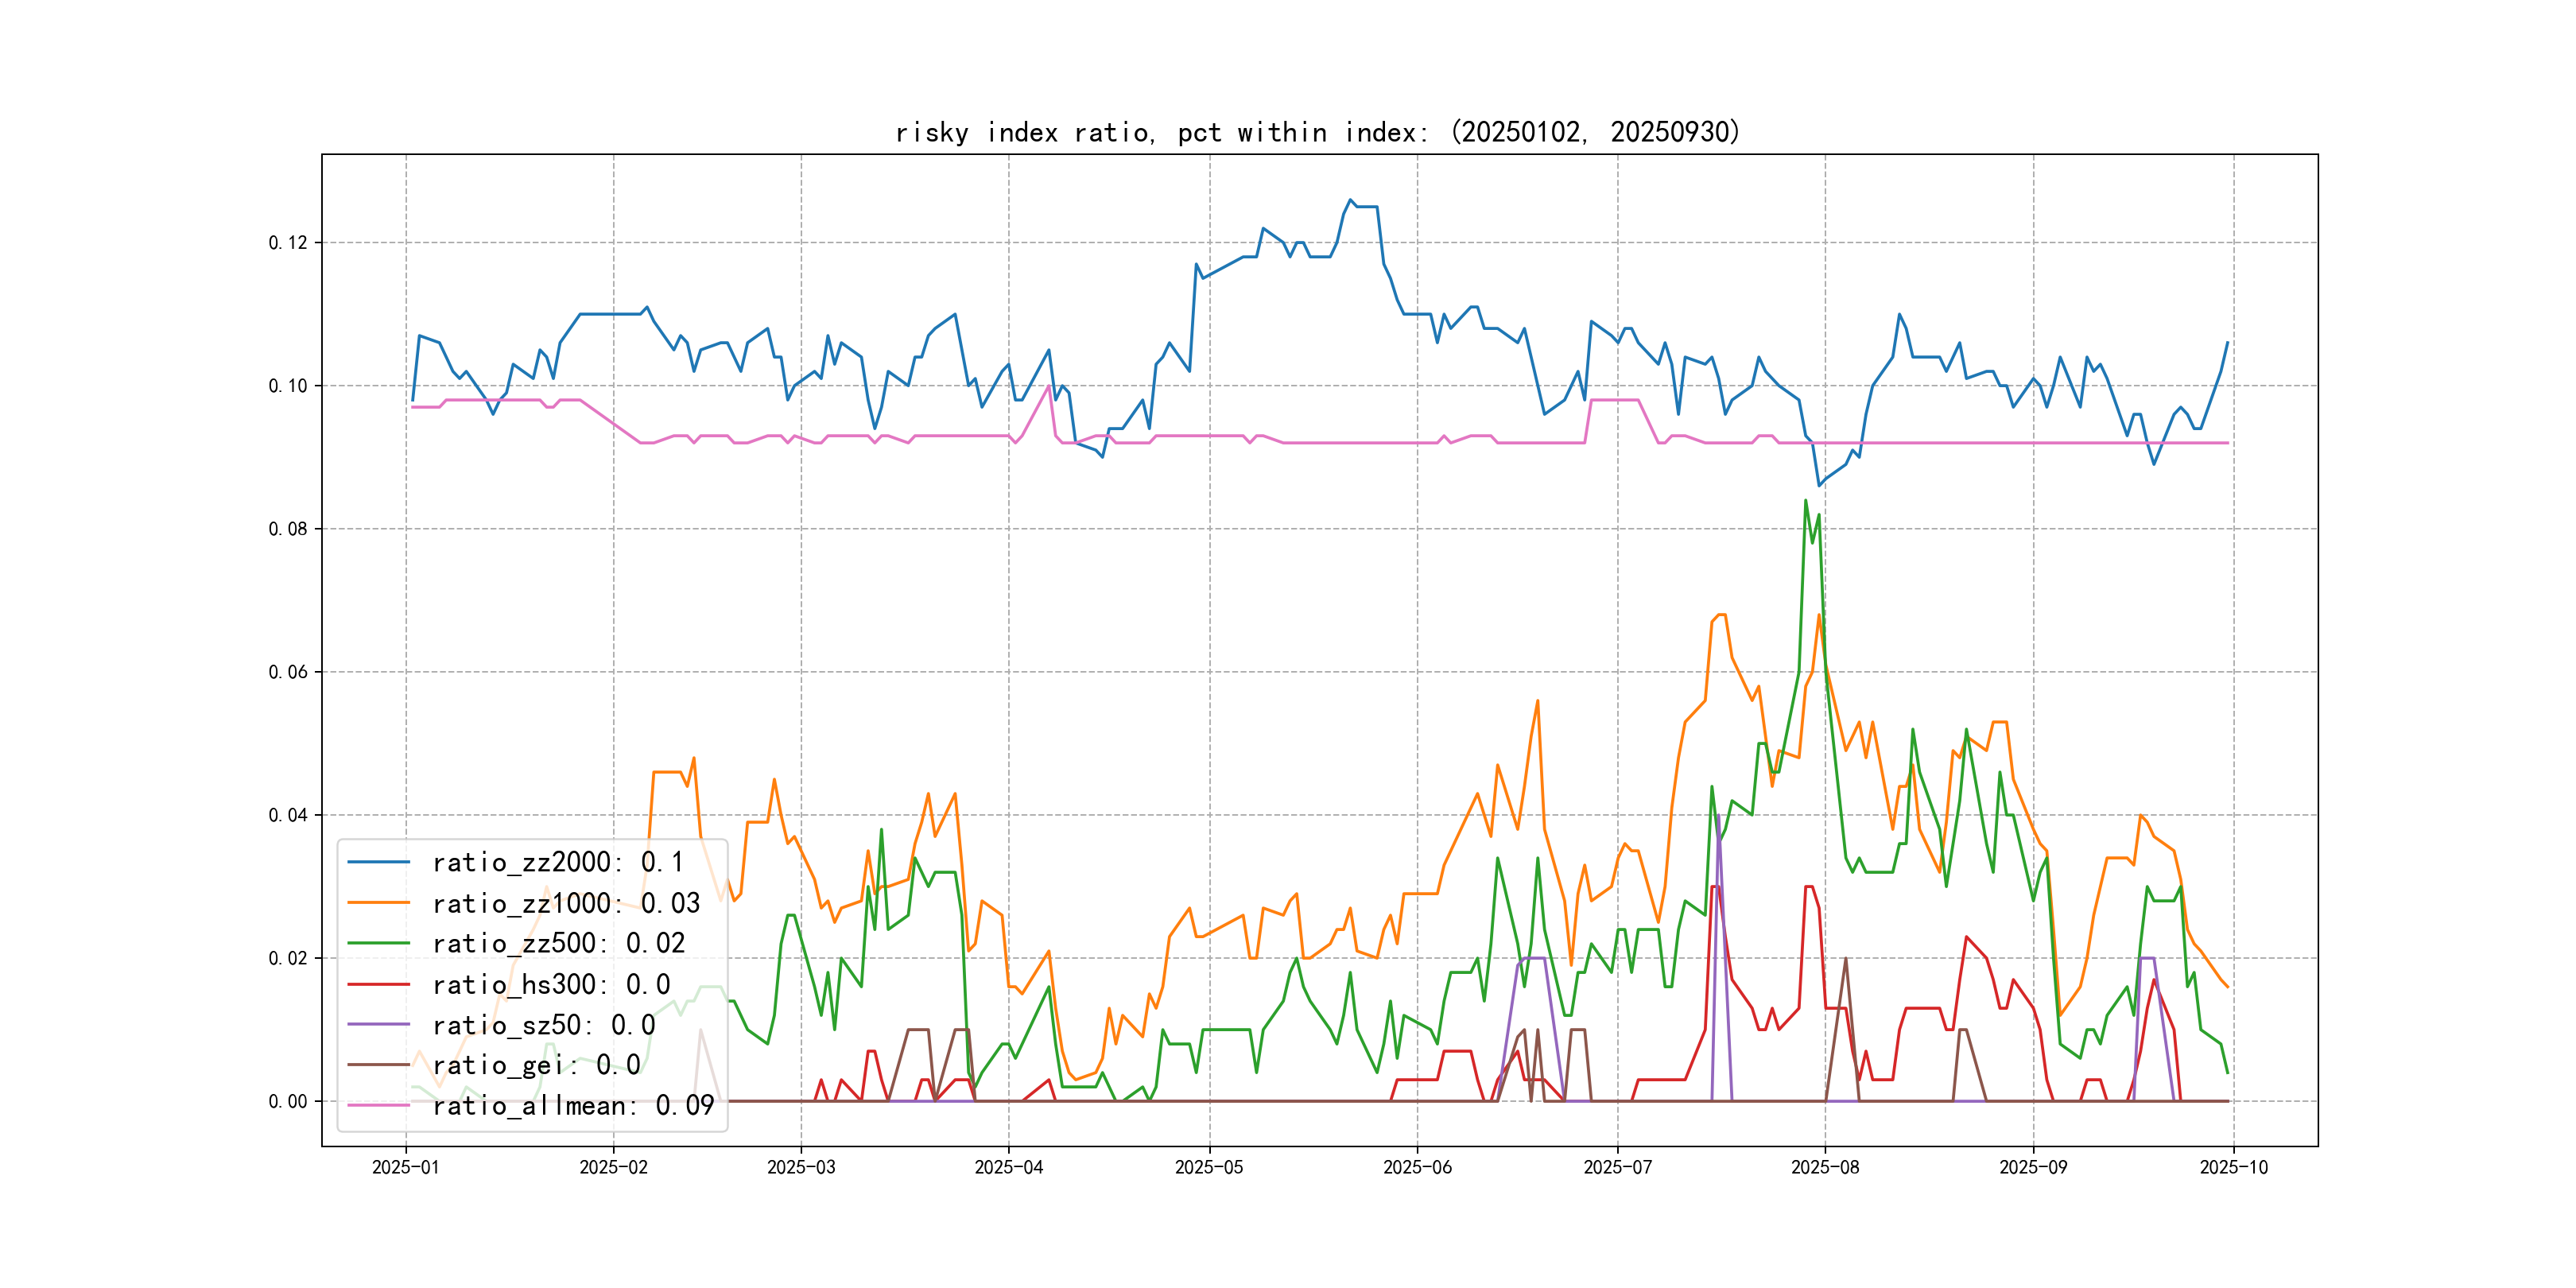Click the 2025-05 x-axis tick label
The width and height of the screenshot is (2576, 1288).
coord(1209,1167)
